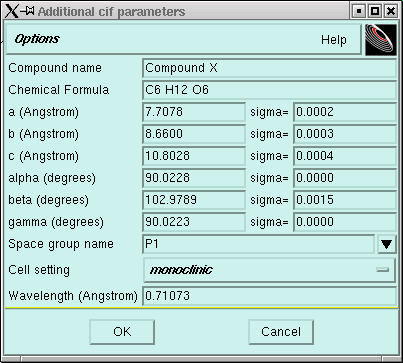Expand the Space group name dropdown arrow

coord(387,244)
